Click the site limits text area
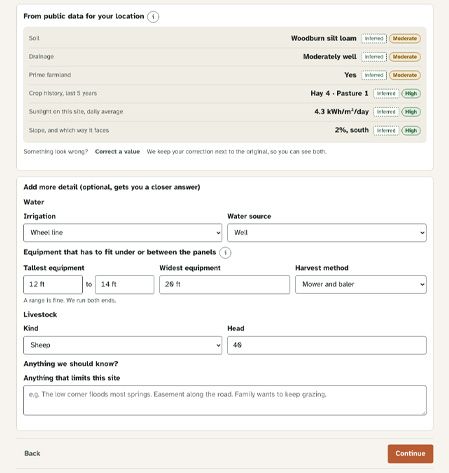The width and height of the screenshot is (449, 473). pyautogui.click(x=225, y=400)
